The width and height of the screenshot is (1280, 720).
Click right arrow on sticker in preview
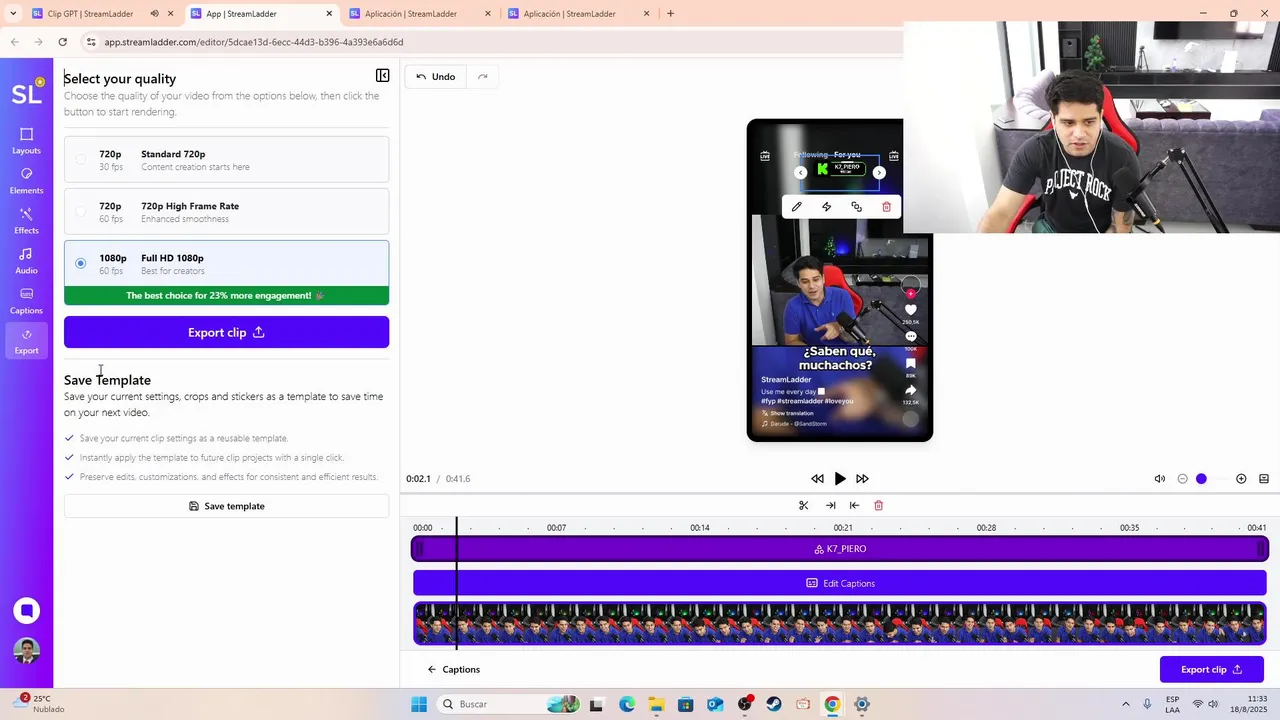tap(879, 173)
